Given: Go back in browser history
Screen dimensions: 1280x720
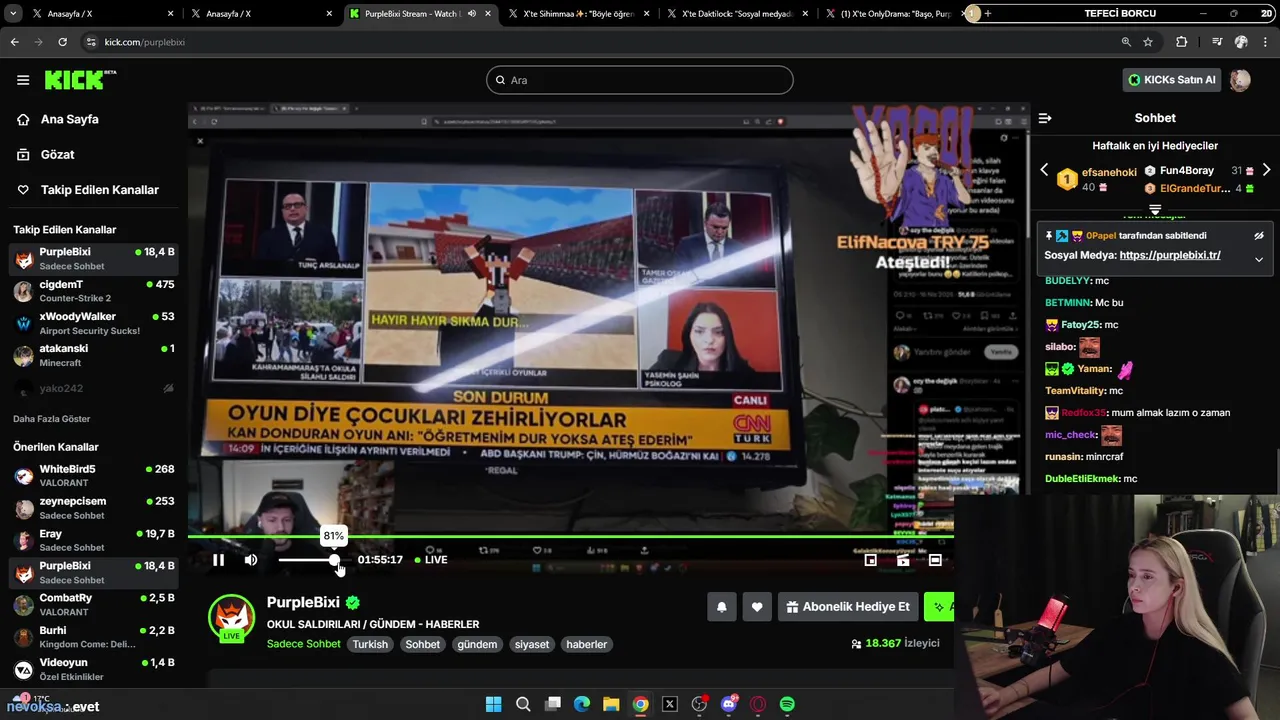Looking at the screenshot, I should 14,42.
